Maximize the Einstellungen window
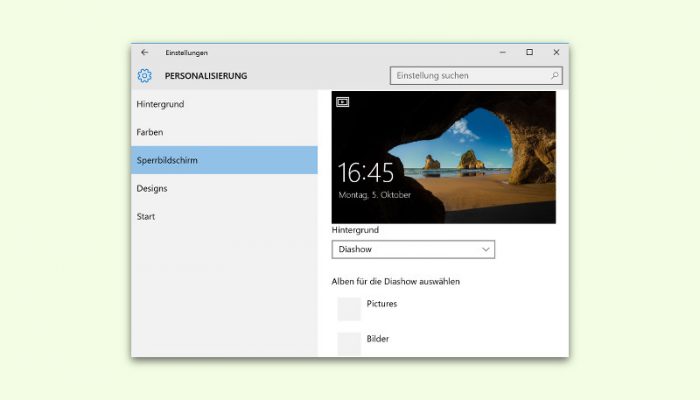The height and width of the screenshot is (400, 700). 529,52
